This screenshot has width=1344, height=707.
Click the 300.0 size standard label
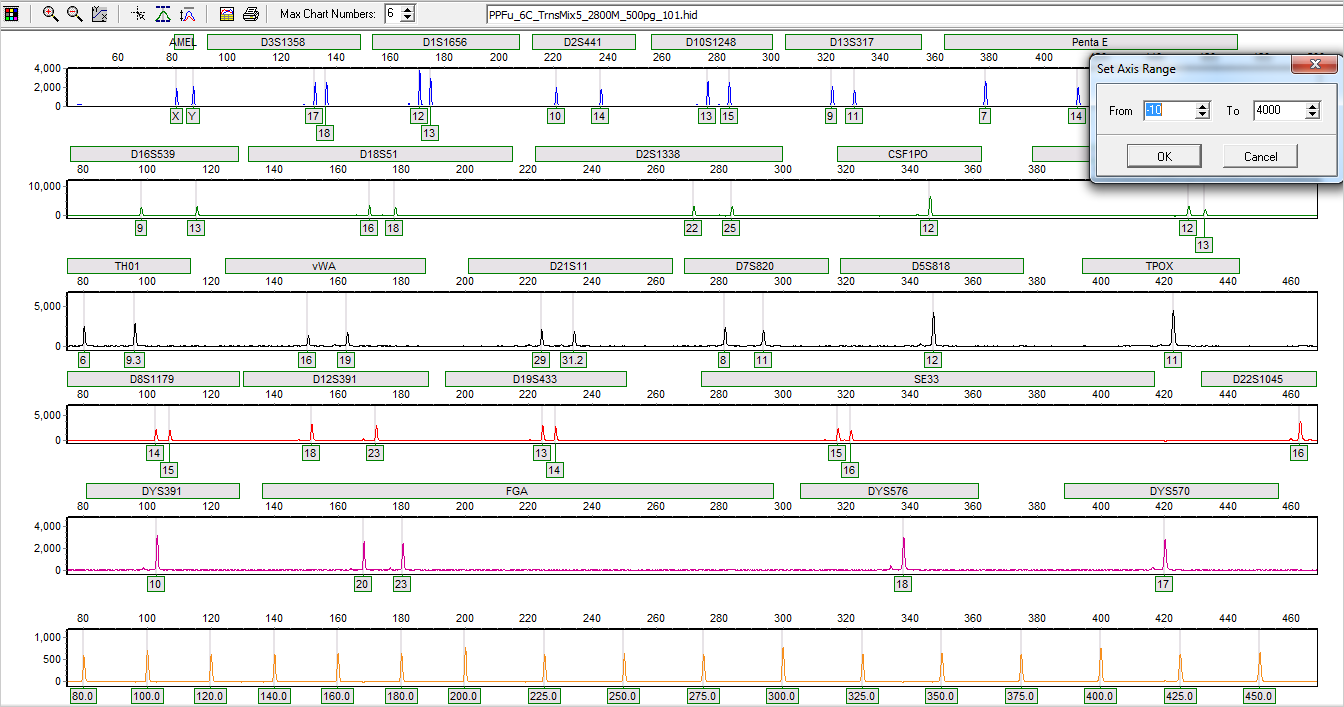coord(781,696)
